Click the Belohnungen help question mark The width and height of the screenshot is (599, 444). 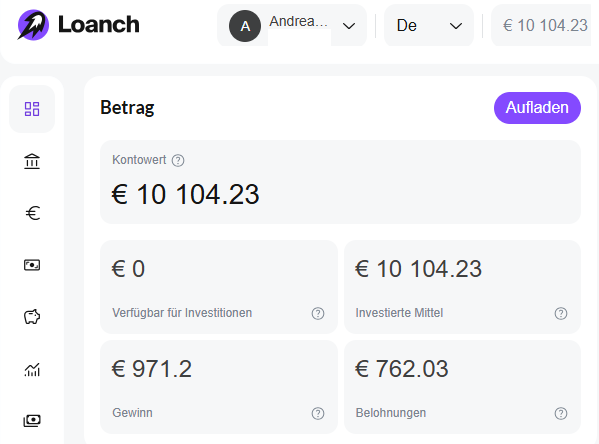tap(561, 413)
